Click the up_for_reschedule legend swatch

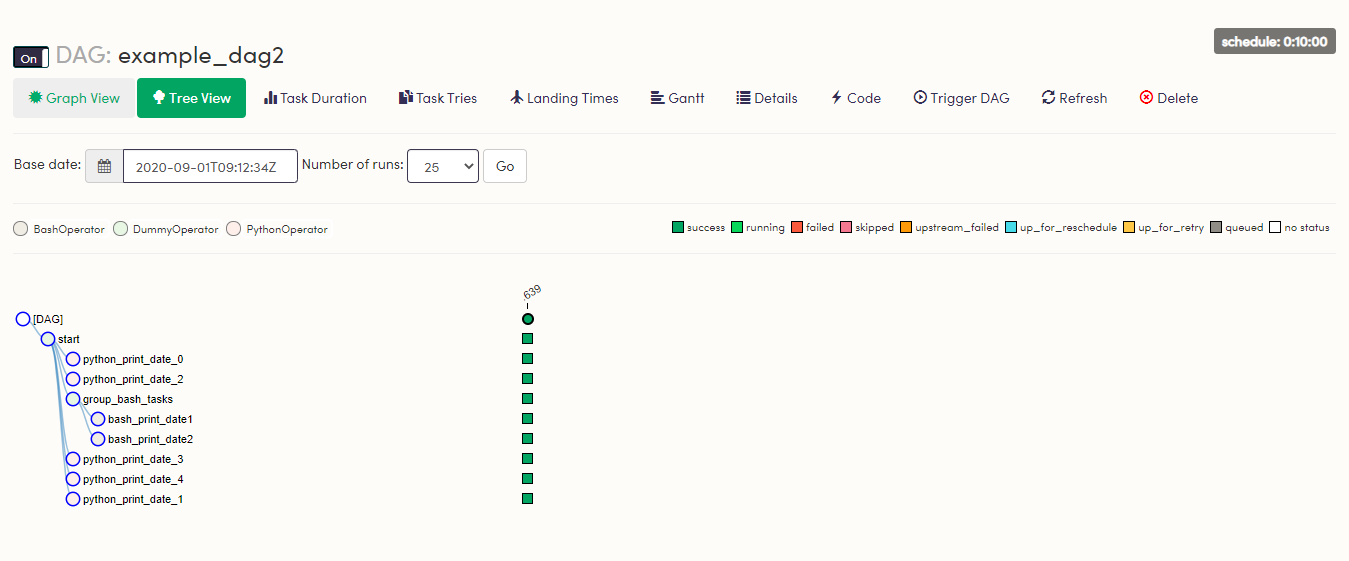pyautogui.click(x=1011, y=227)
